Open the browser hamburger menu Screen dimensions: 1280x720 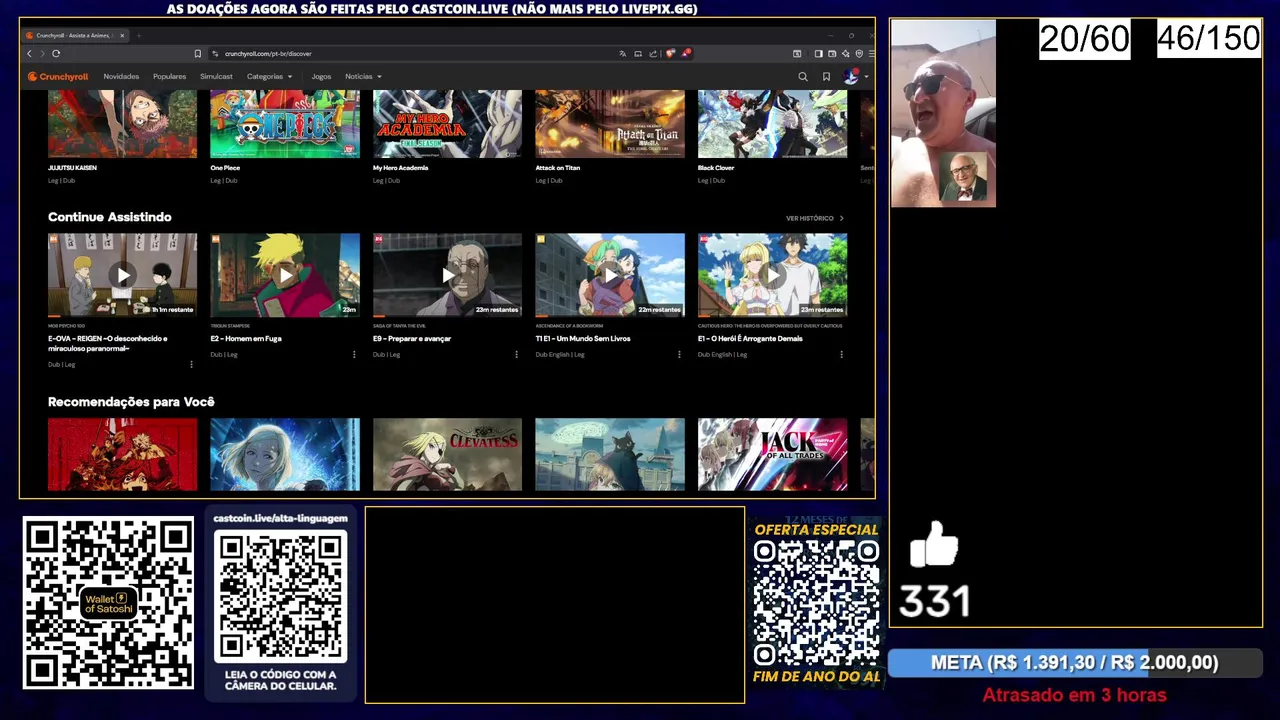(x=871, y=53)
